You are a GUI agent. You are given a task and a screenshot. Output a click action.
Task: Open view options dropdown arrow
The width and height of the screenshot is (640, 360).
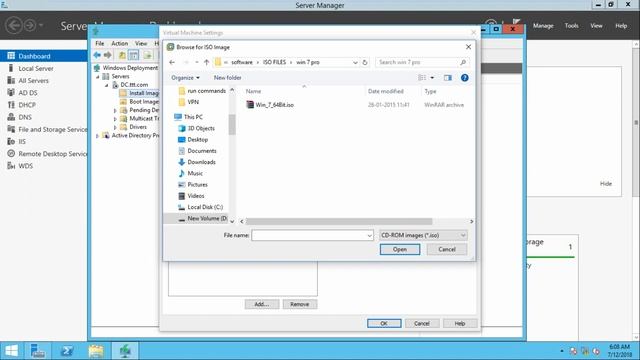coord(432,78)
